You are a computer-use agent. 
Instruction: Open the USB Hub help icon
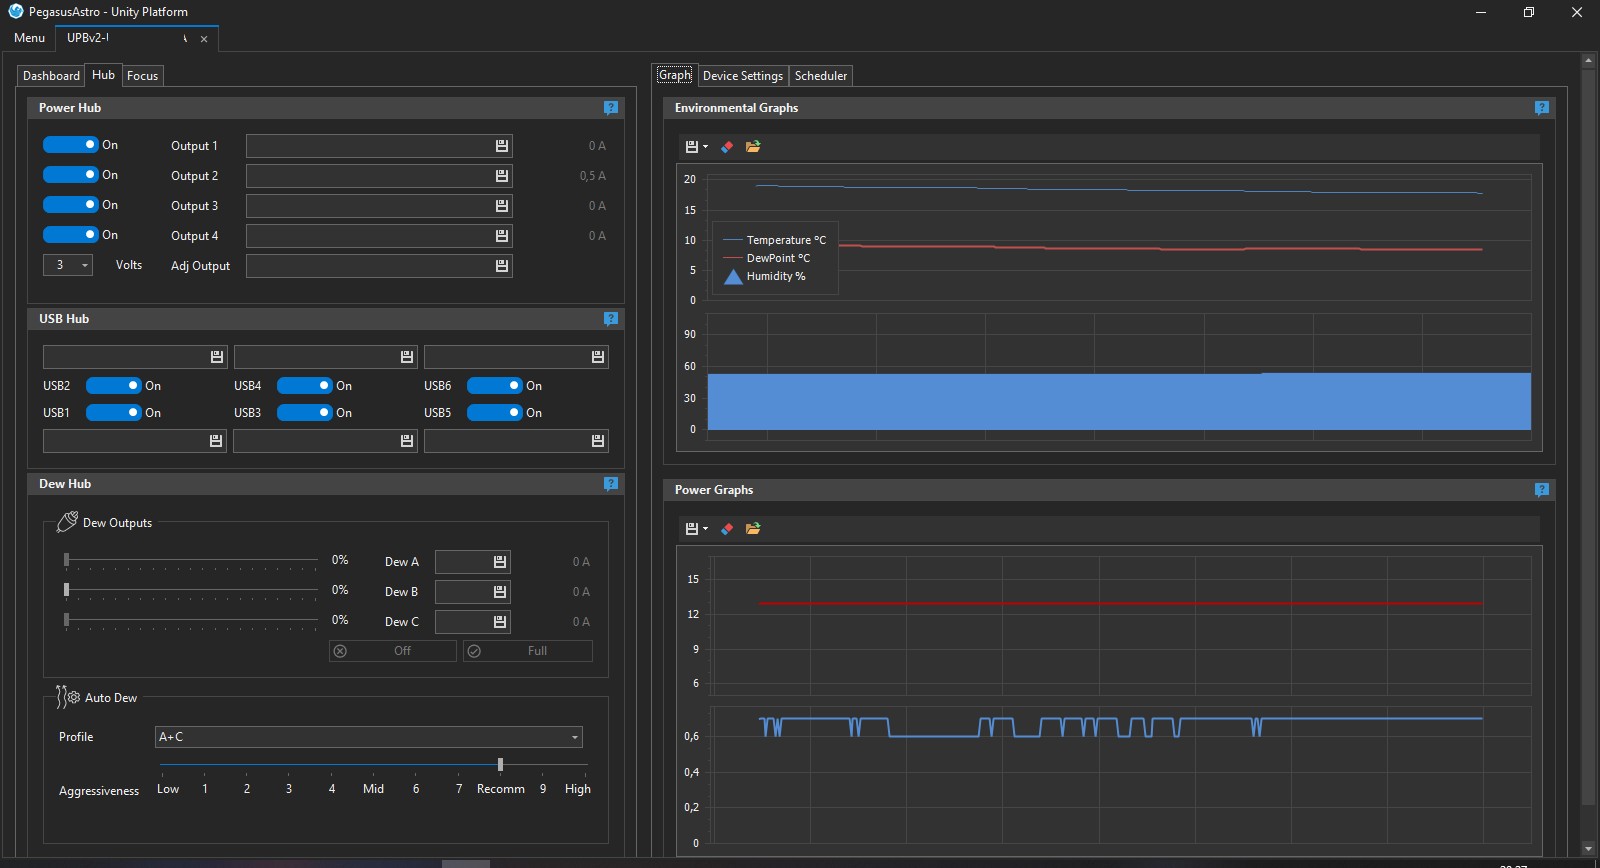tap(611, 319)
